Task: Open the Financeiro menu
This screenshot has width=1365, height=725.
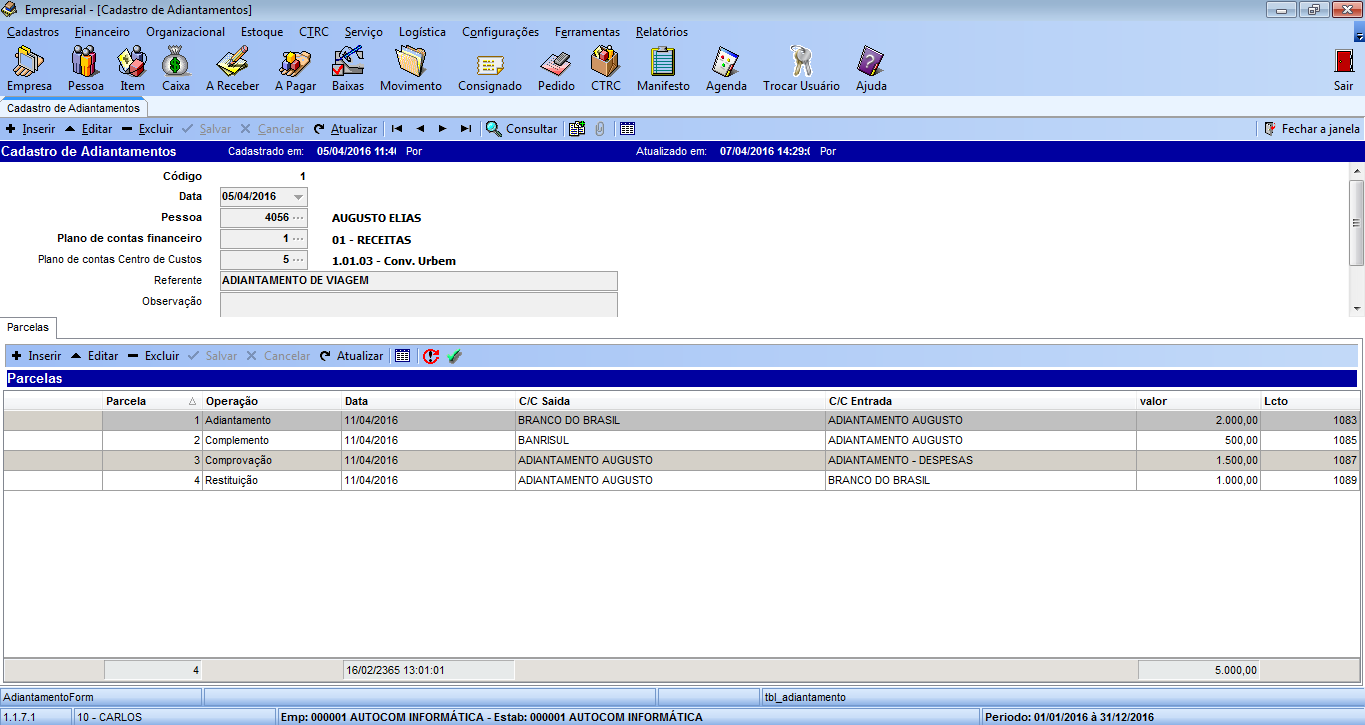Action: point(102,32)
